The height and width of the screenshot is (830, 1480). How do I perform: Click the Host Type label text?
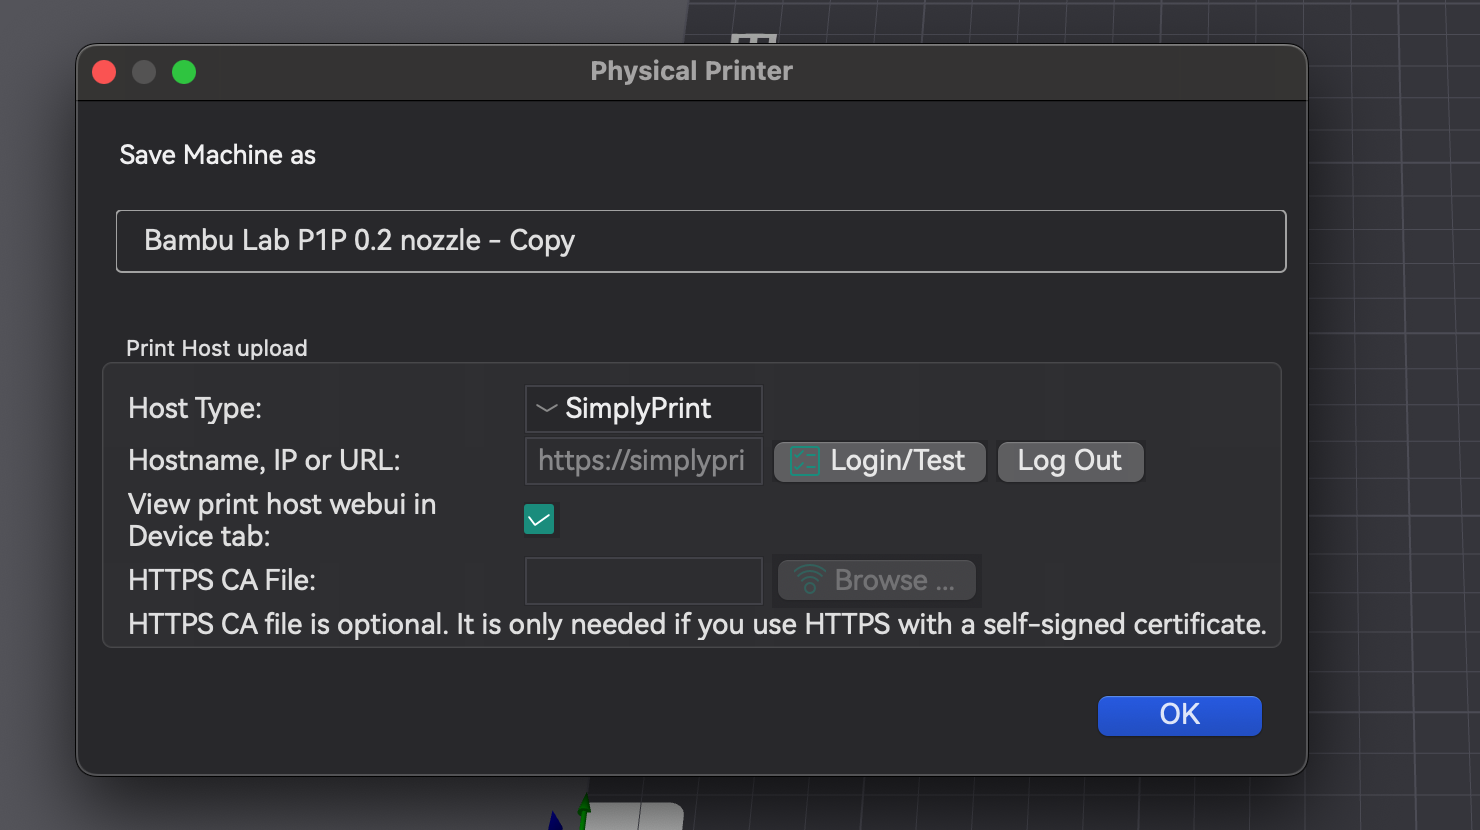(195, 409)
